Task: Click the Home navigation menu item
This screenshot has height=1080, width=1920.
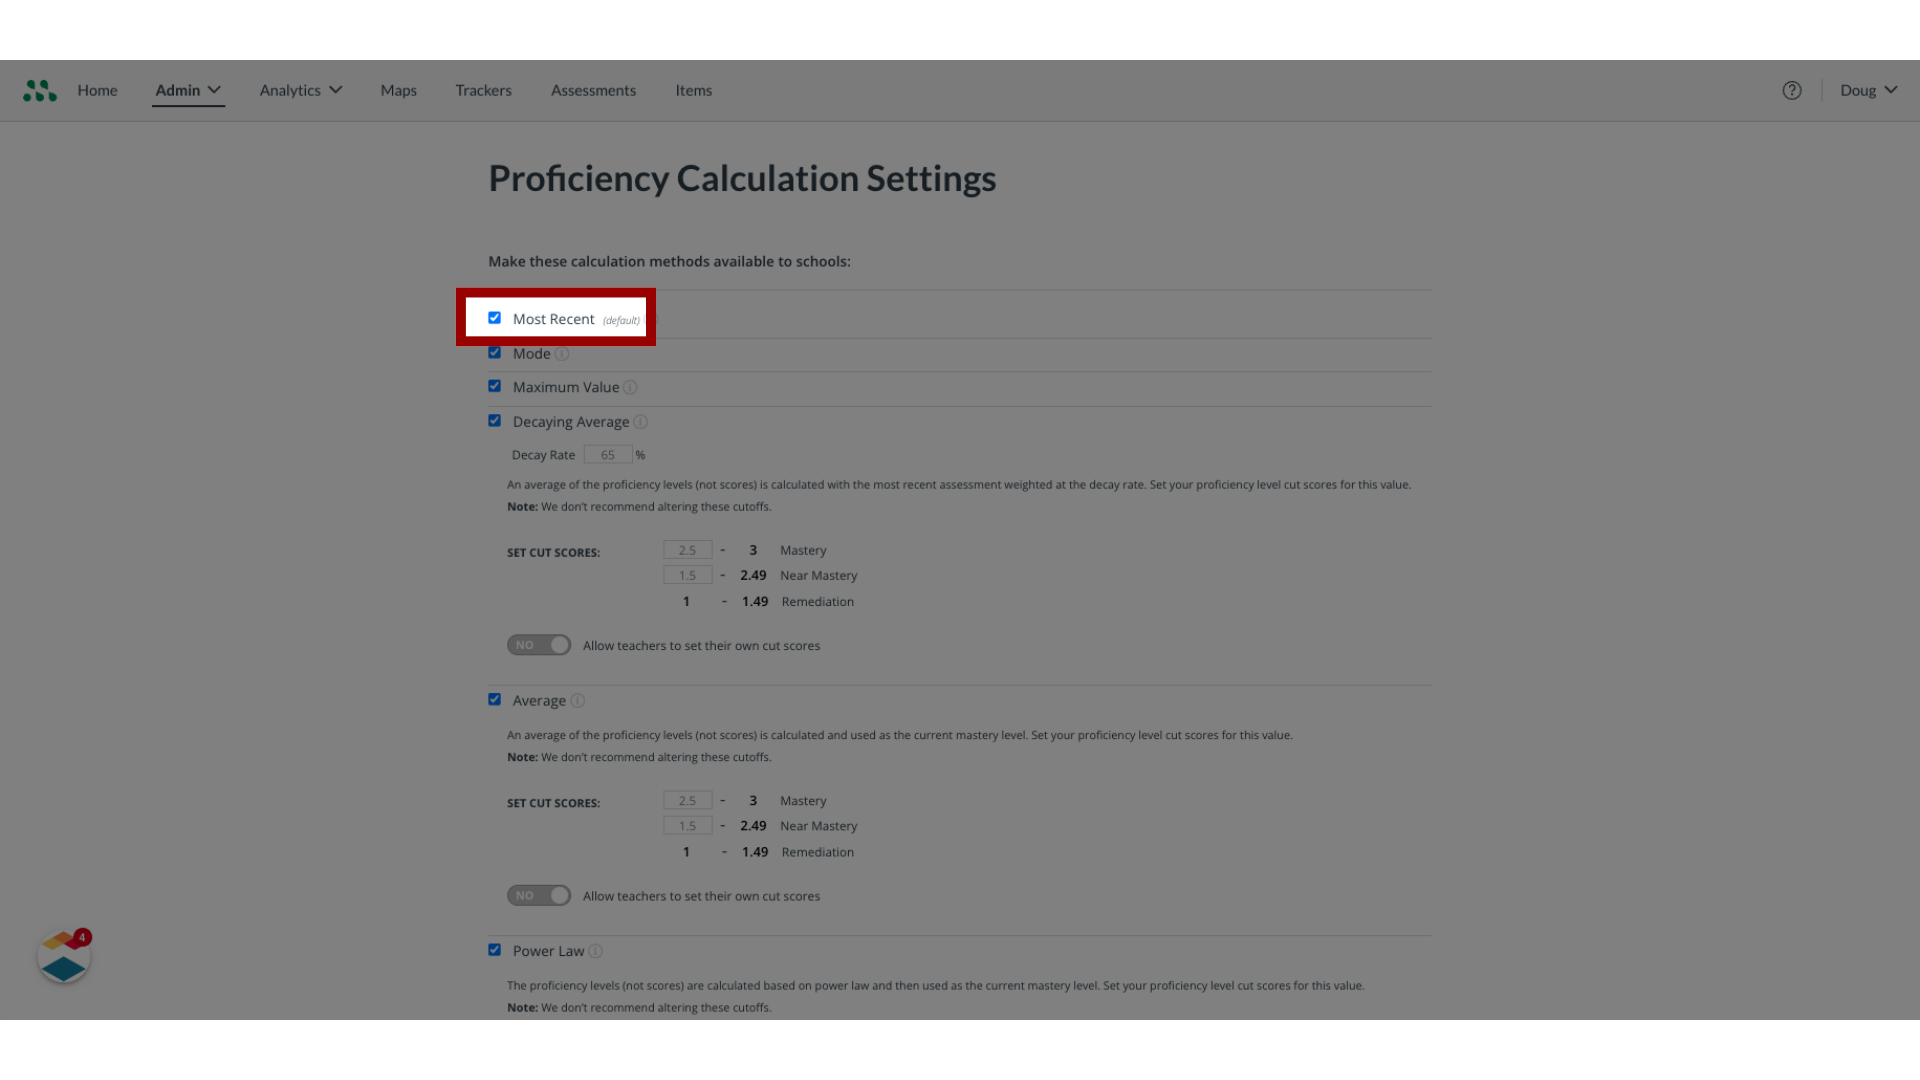Action: [x=96, y=90]
